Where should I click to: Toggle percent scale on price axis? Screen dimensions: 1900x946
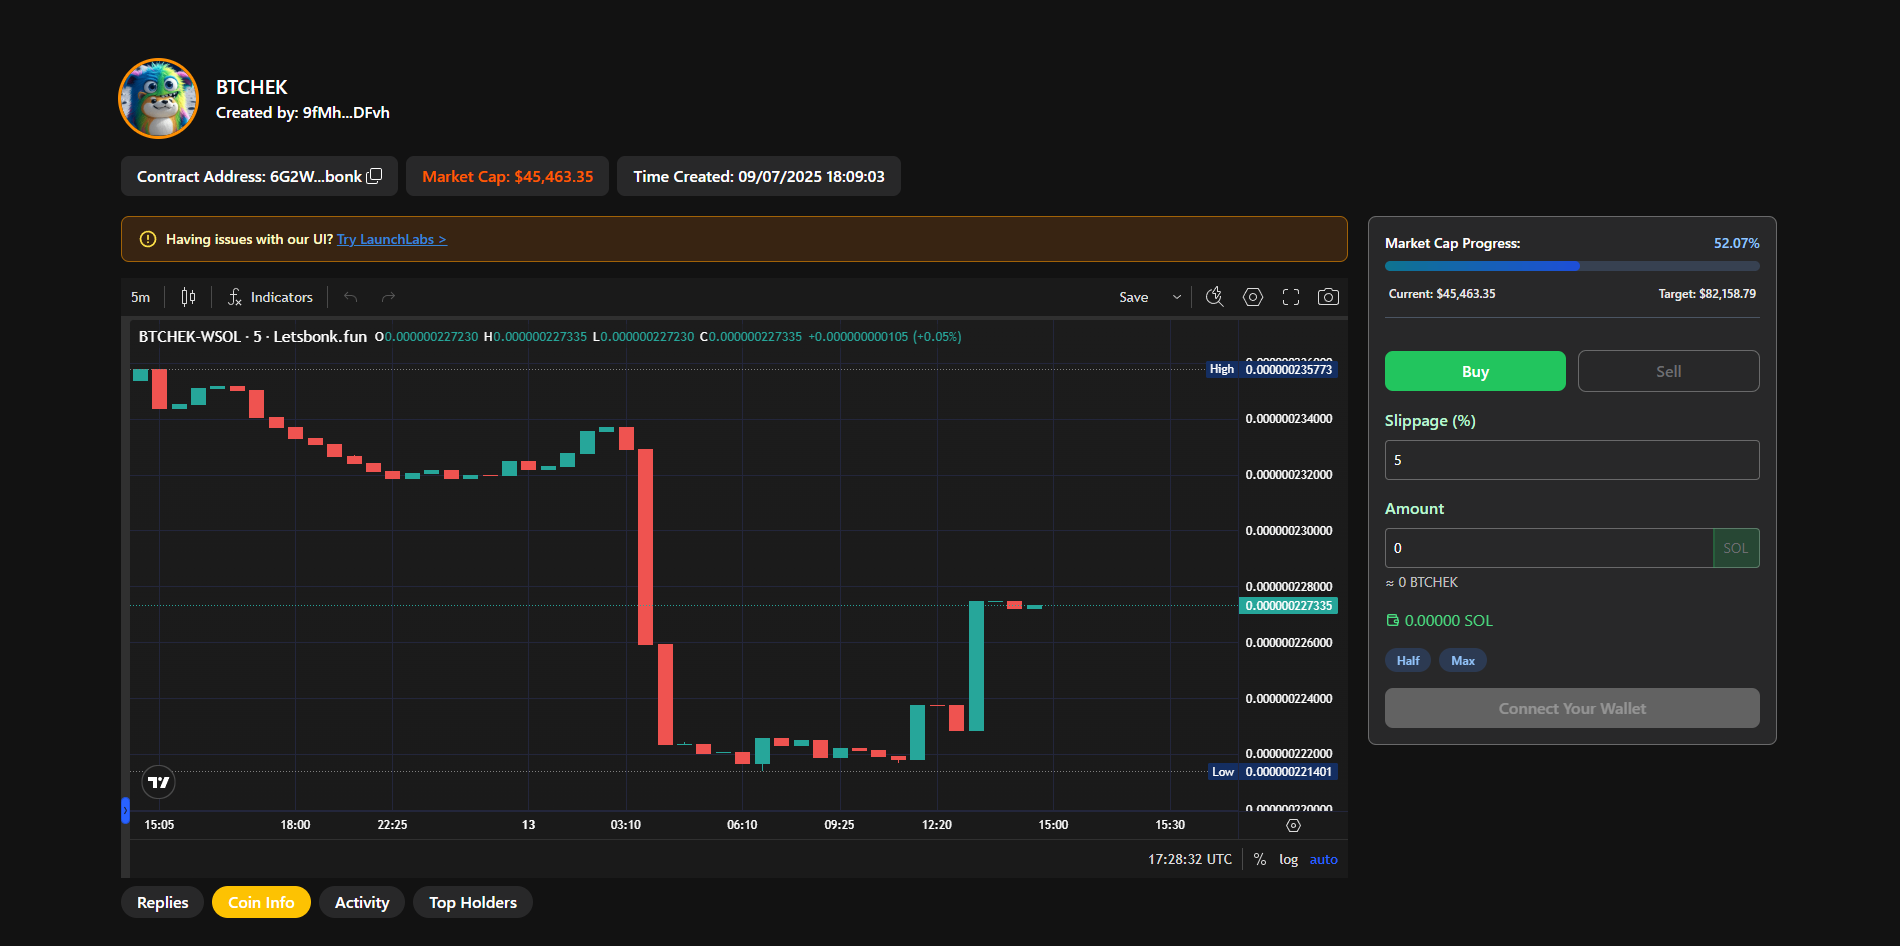(1259, 859)
